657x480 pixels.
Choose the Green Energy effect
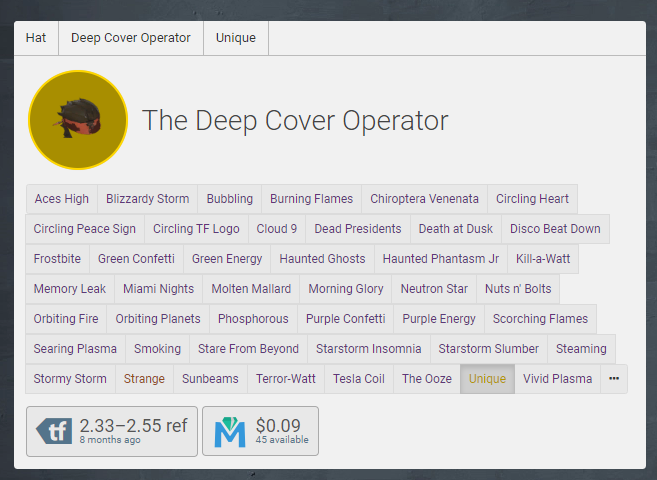point(227,259)
